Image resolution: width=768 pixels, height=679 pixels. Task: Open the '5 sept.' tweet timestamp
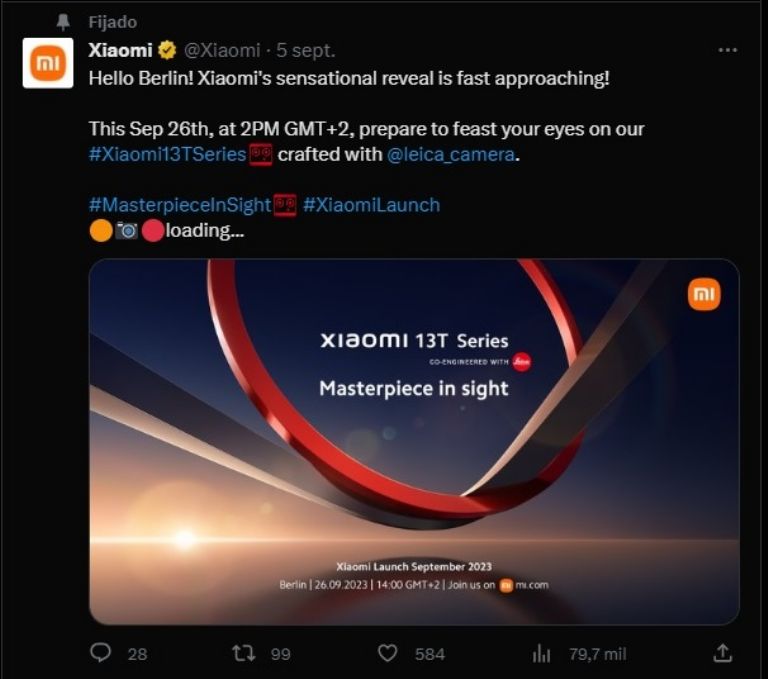pyautogui.click(x=306, y=50)
